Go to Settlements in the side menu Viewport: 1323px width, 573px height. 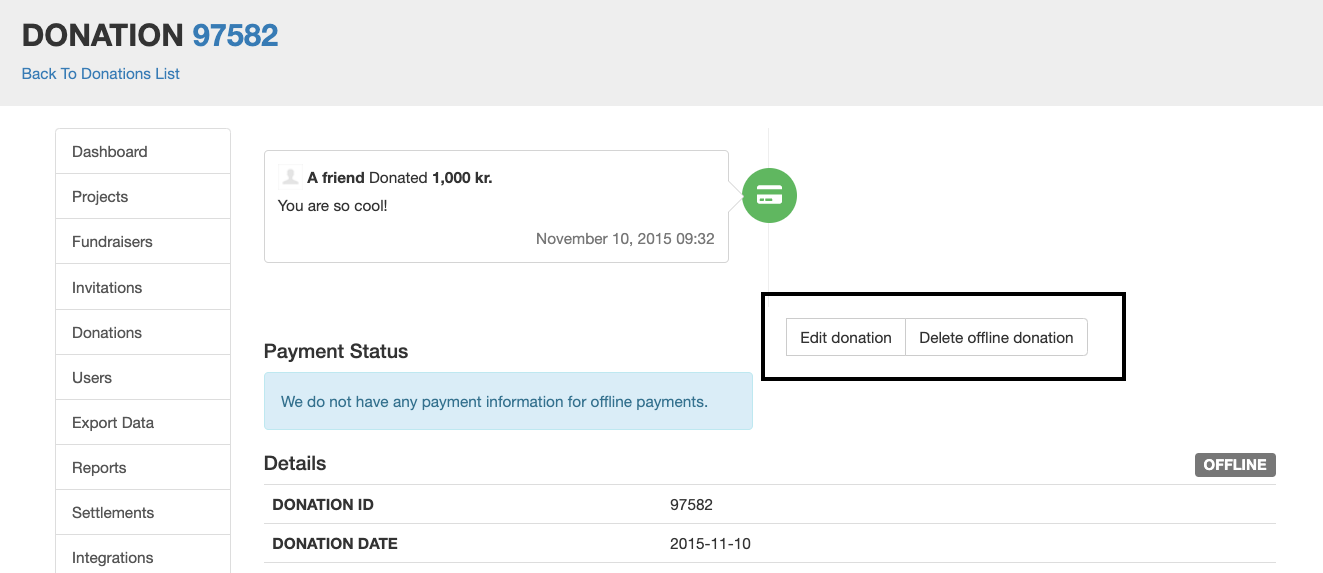point(143,513)
